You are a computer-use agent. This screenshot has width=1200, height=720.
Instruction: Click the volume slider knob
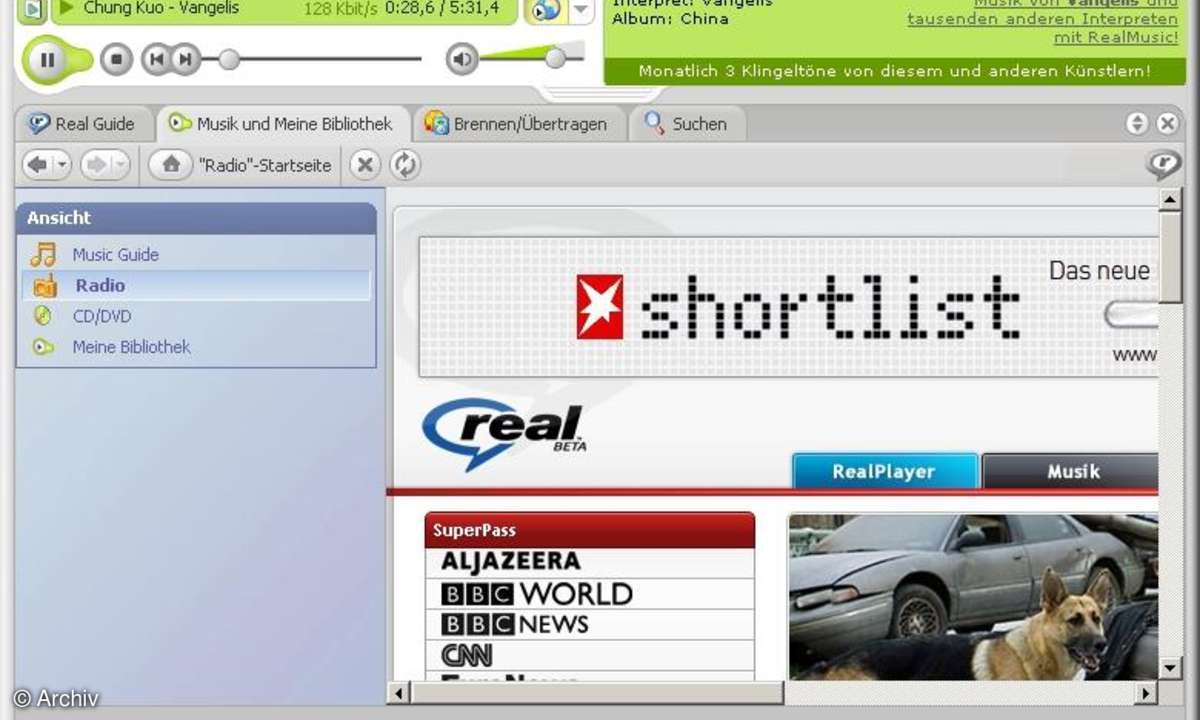[555, 59]
